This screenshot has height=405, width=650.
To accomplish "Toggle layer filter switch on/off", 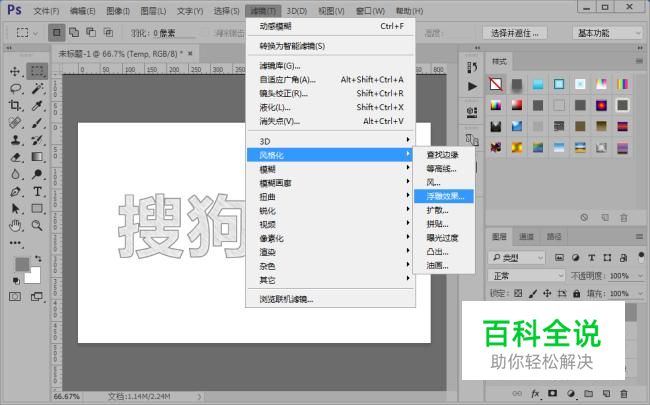I will pyautogui.click(x=641, y=257).
